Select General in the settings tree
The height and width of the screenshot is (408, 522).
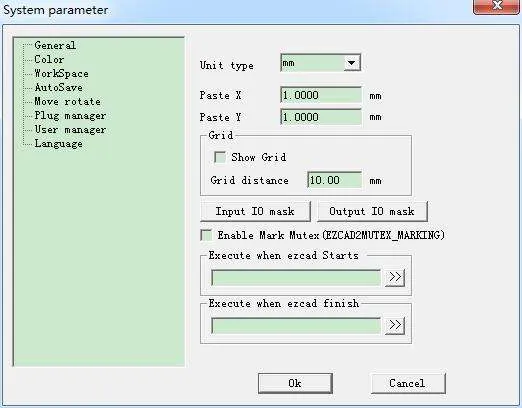(55, 45)
